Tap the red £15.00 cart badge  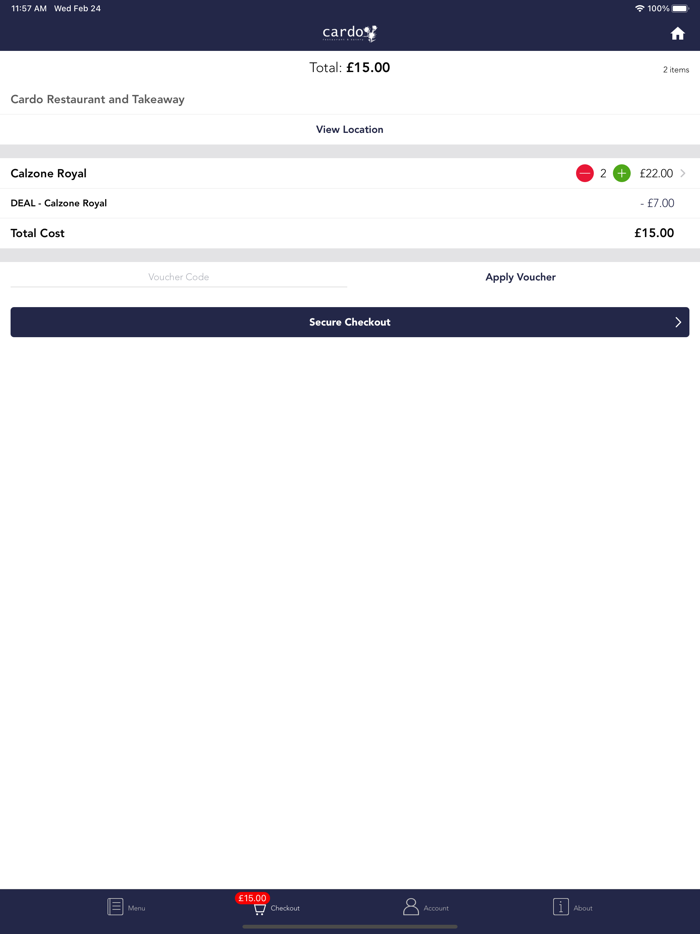[x=252, y=898]
